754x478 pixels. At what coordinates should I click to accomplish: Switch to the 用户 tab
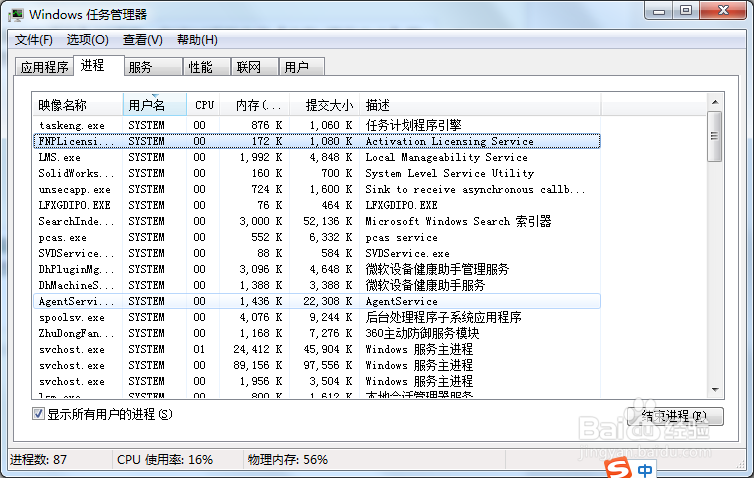(302, 67)
